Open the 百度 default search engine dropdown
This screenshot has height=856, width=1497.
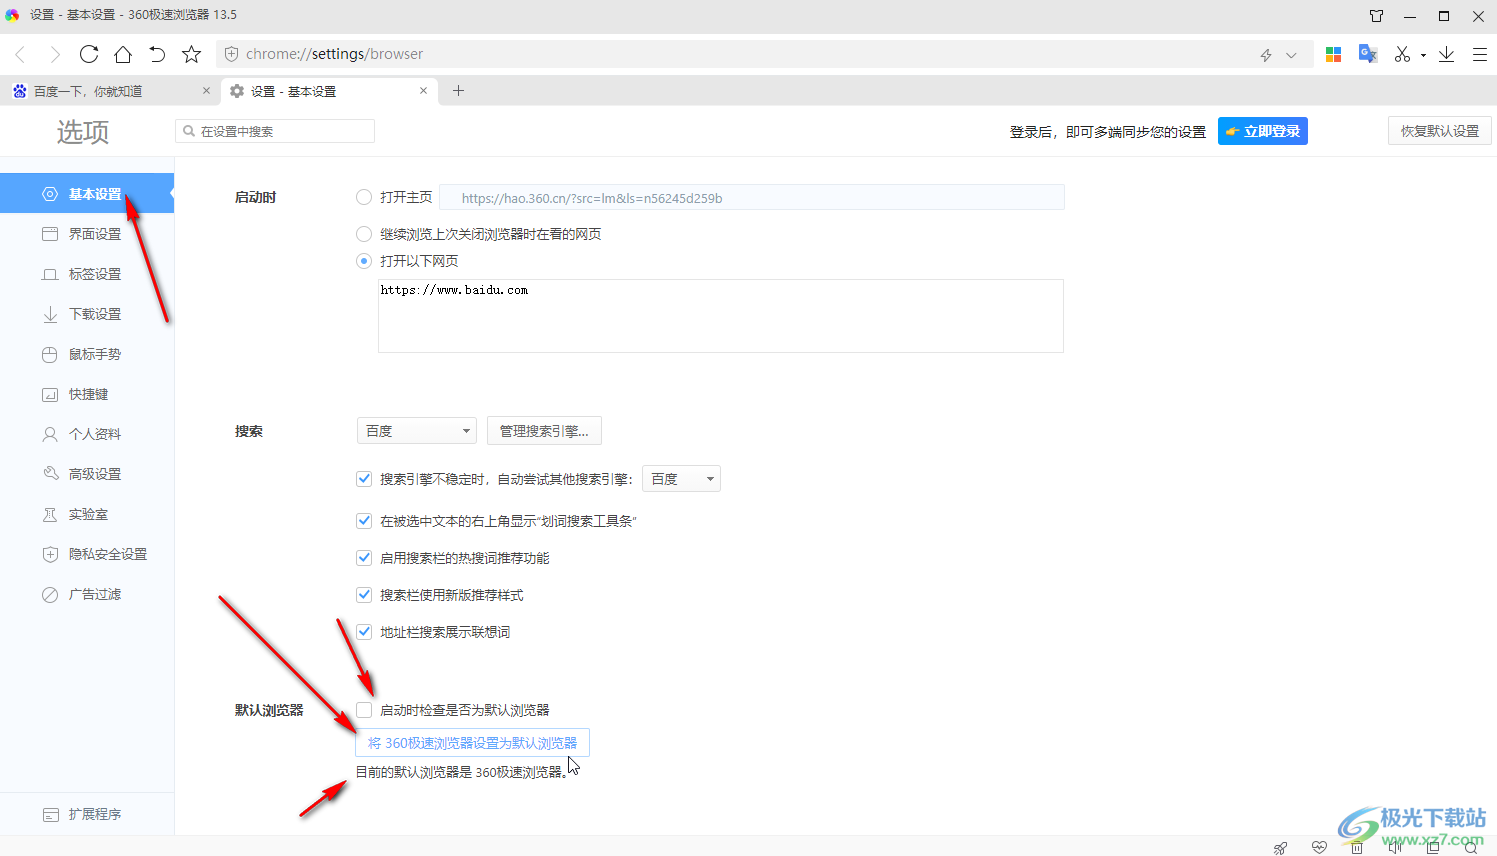(x=417, y=431)
